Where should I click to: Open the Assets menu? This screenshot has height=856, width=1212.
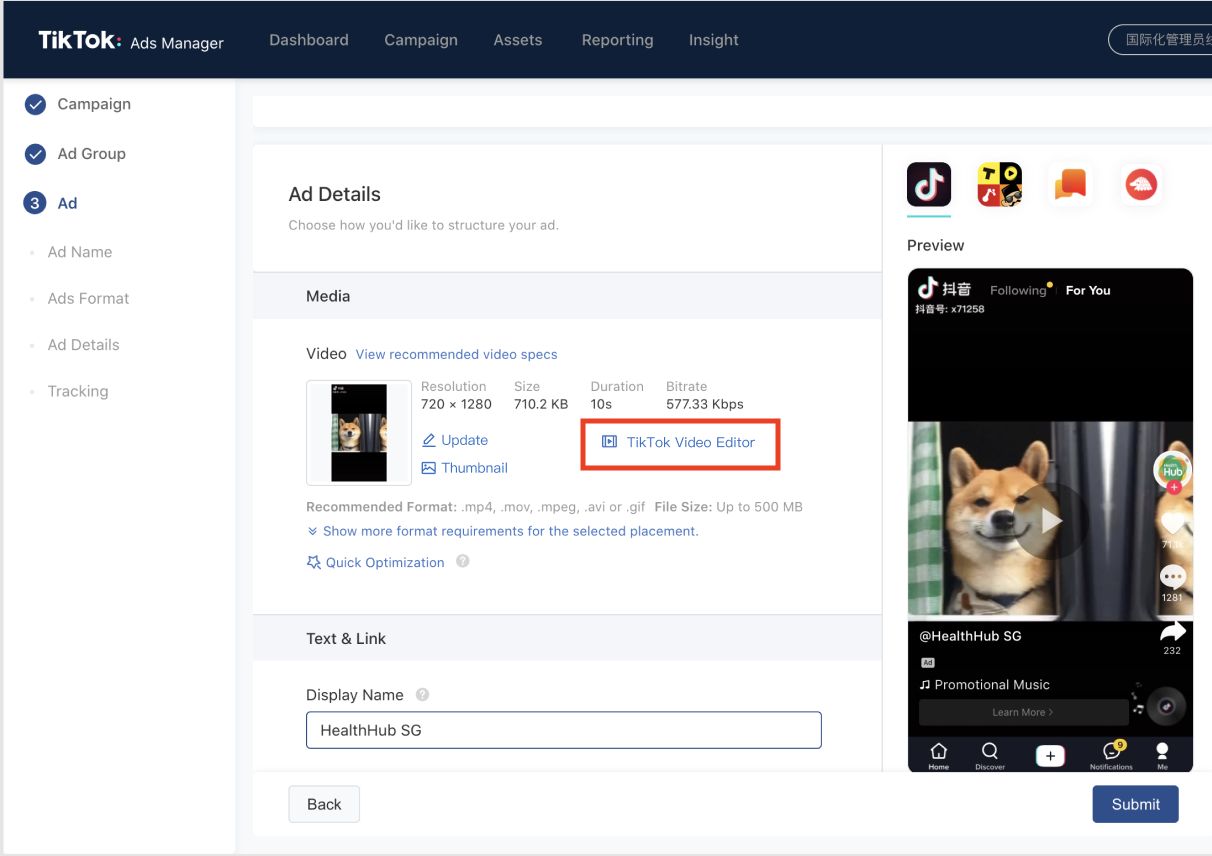(518, 40)
